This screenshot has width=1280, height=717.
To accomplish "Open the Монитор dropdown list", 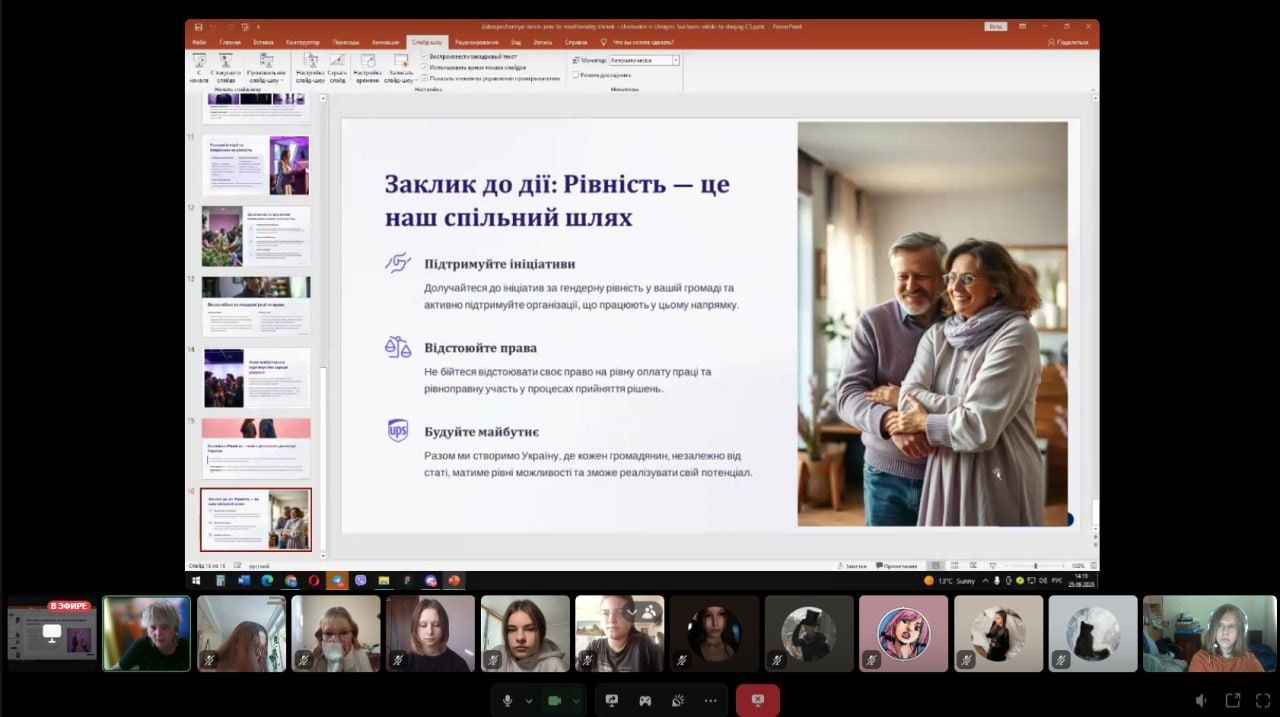I will click(676, 60).
